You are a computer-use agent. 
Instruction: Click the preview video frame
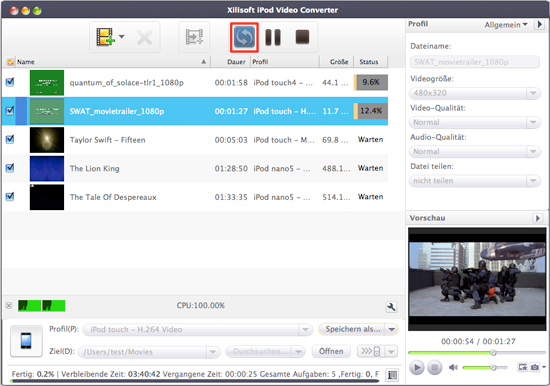[x=477, y=279]
